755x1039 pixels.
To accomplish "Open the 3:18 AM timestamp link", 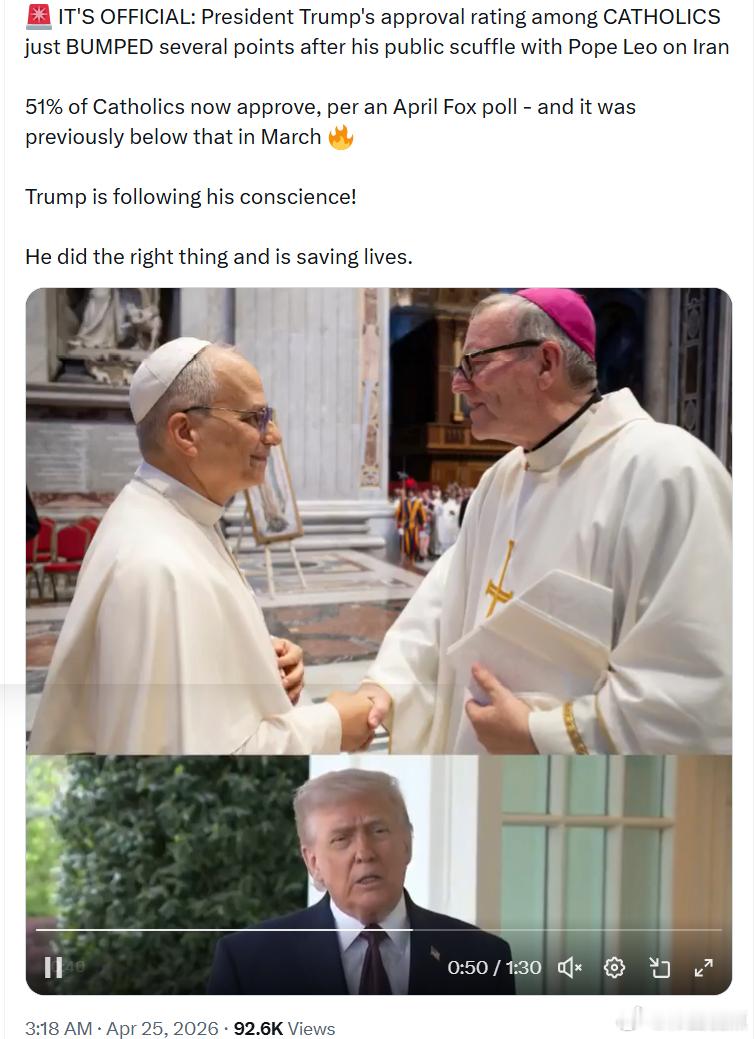I will [58, 1028].
